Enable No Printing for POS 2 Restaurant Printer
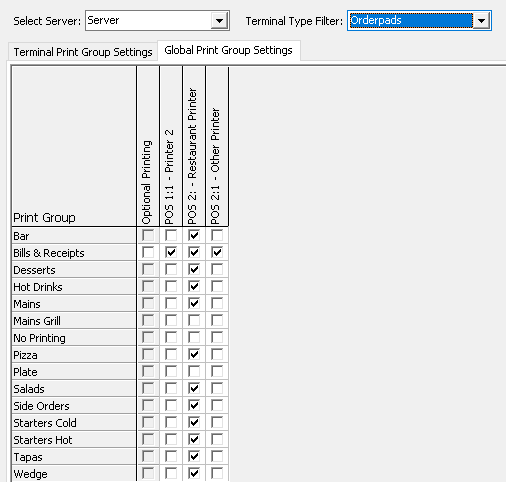This screenshot has height=482, width=506. [x=194, y=337]
